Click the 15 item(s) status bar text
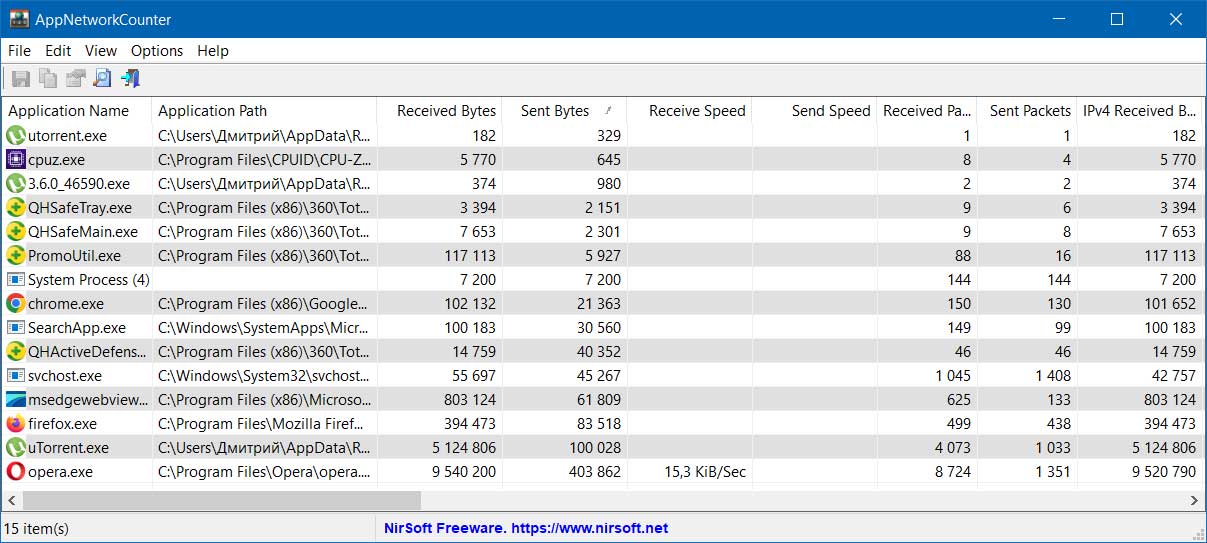1207x543 pixels. coord(36,528)
